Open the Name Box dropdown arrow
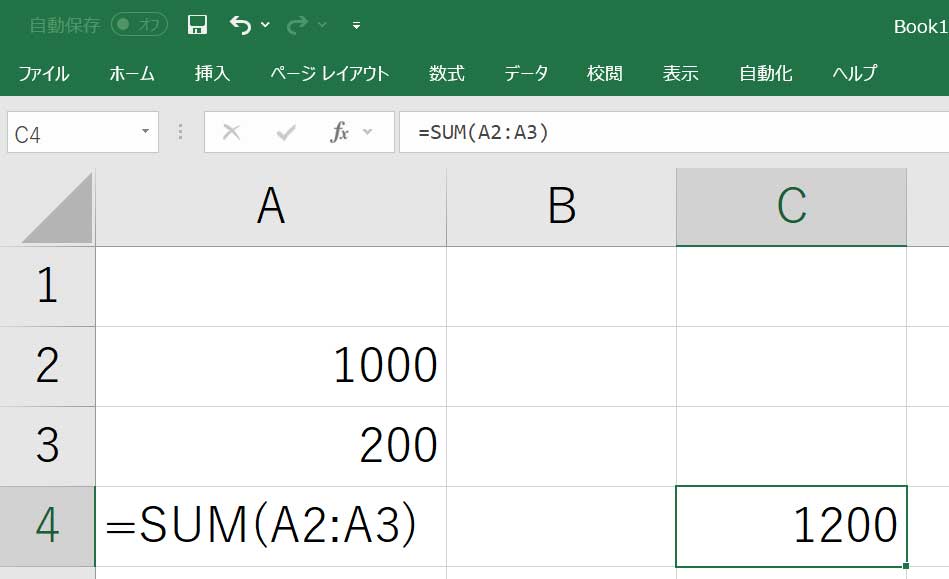This screenshot has height=579, width=949. point(145,132)
